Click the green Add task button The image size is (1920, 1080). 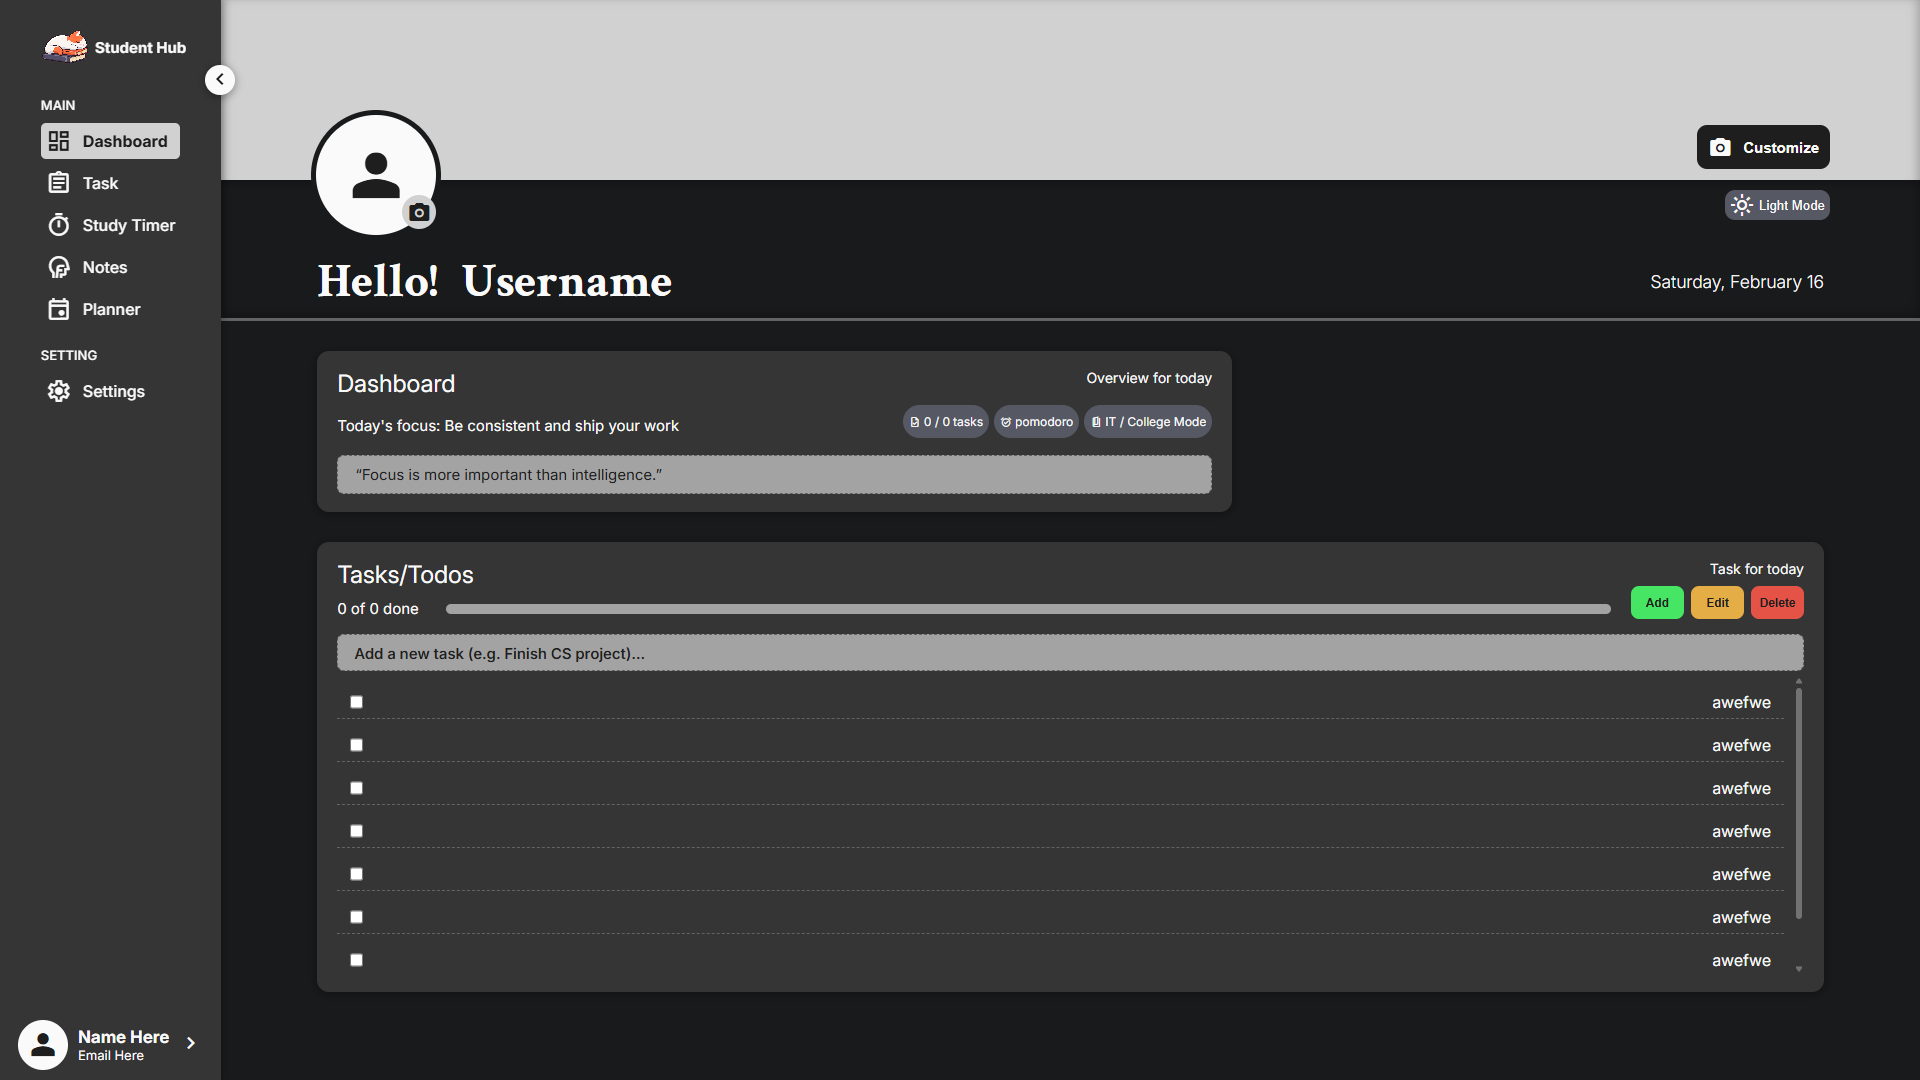(x=1657, y=603)
